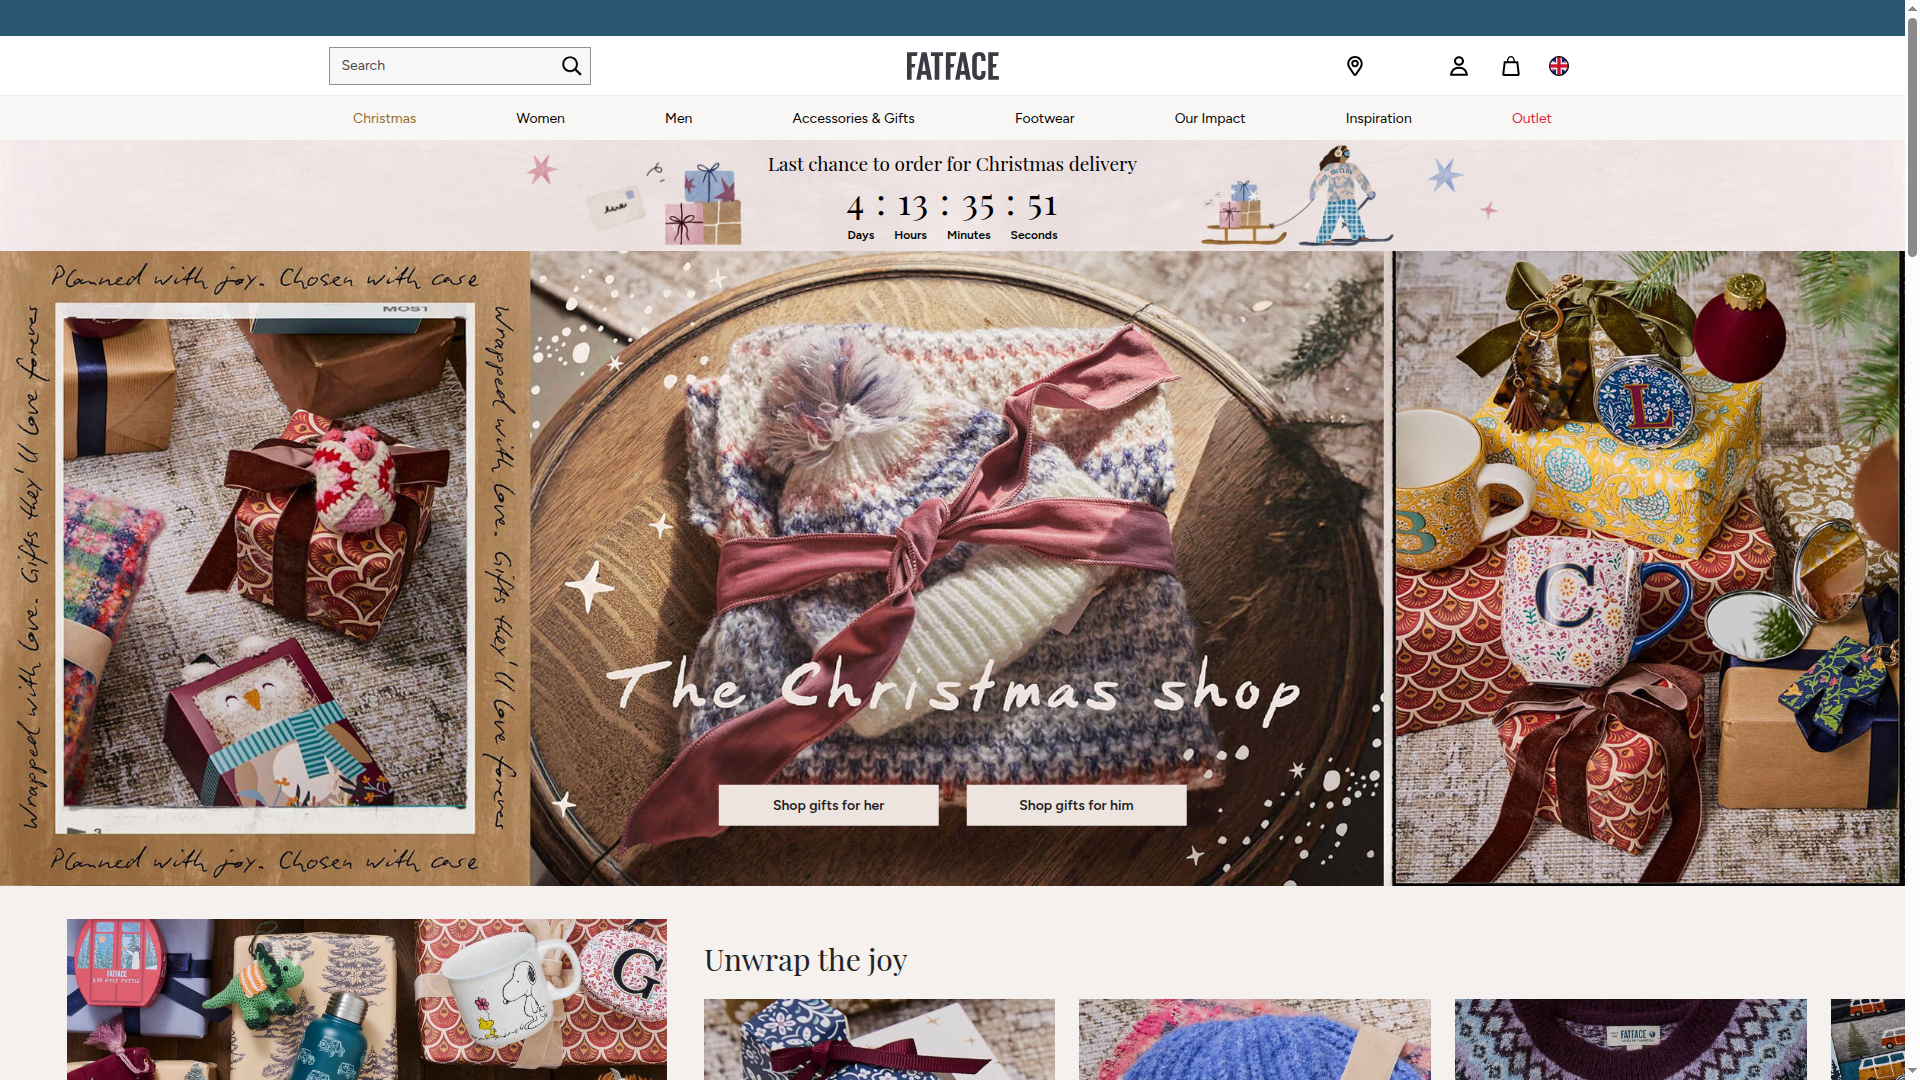Click the blue knitted hat product image
Image resolution: width=1920 pixels, height=1080 pixels.
click(1254, 1040)
